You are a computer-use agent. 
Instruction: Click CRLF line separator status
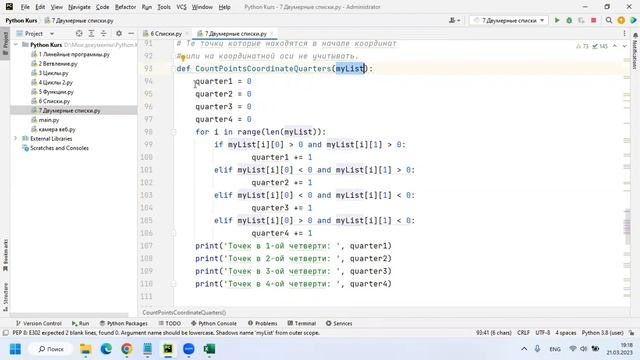pyautogui.click(x=523, y=333)
